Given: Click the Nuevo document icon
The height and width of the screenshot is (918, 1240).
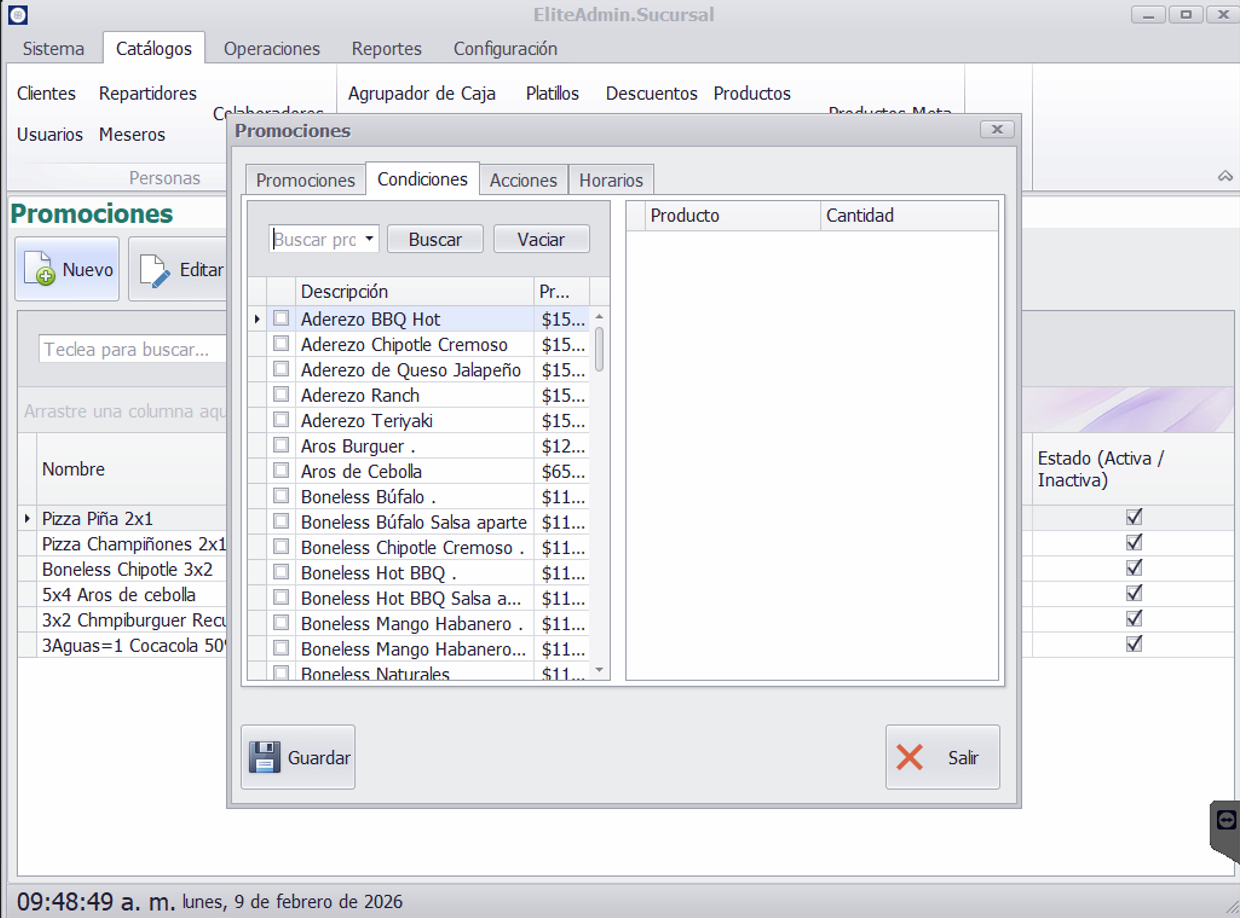Looking at the screenshot, I should pyautogui.click(x=39, y=269).
